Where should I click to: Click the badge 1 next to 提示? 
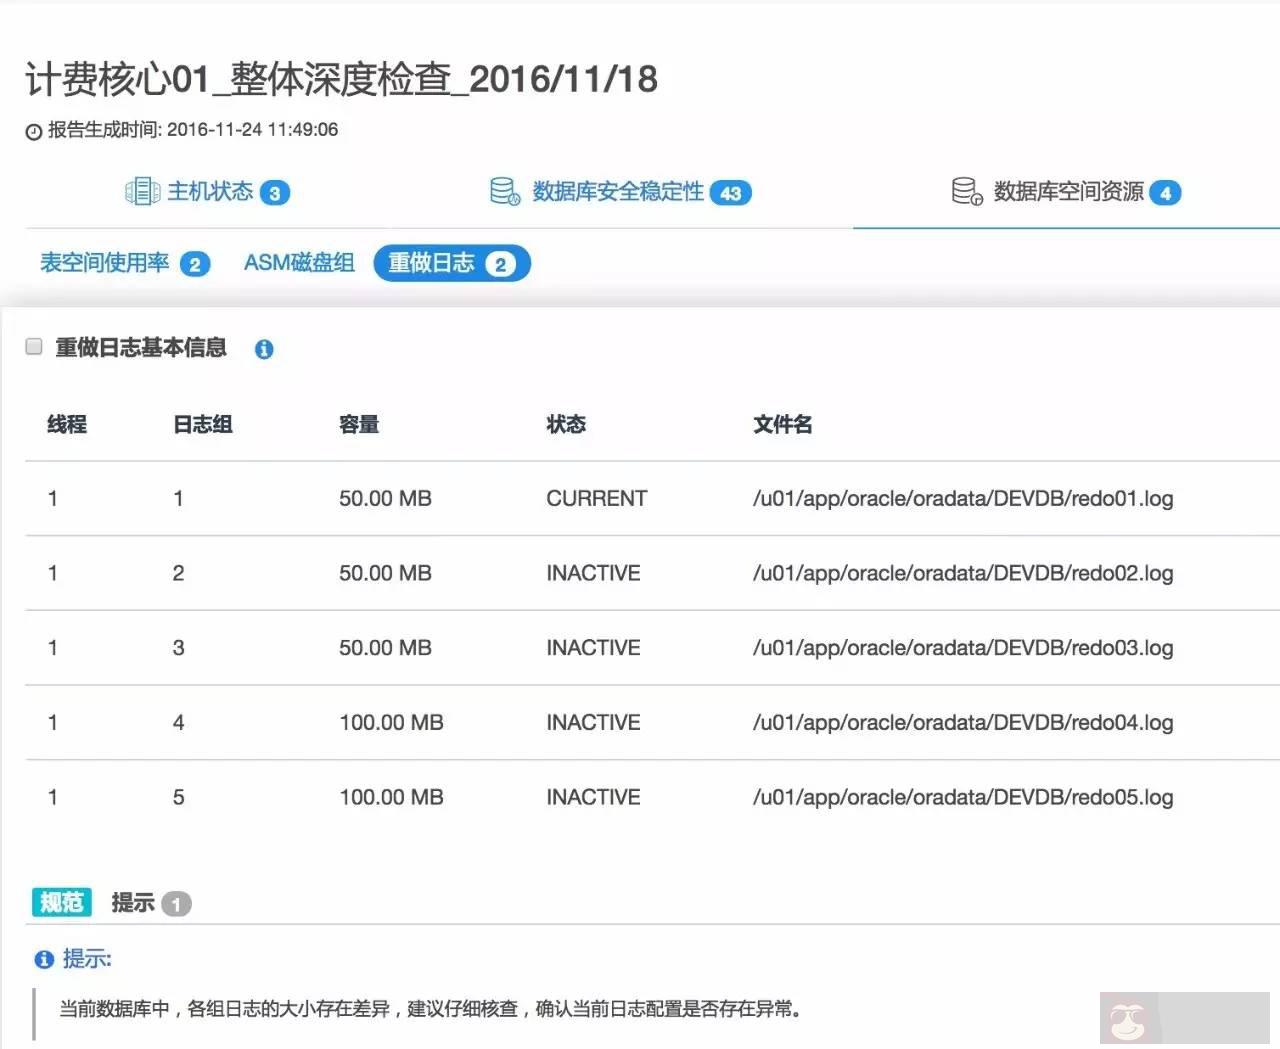click(176, 903)
